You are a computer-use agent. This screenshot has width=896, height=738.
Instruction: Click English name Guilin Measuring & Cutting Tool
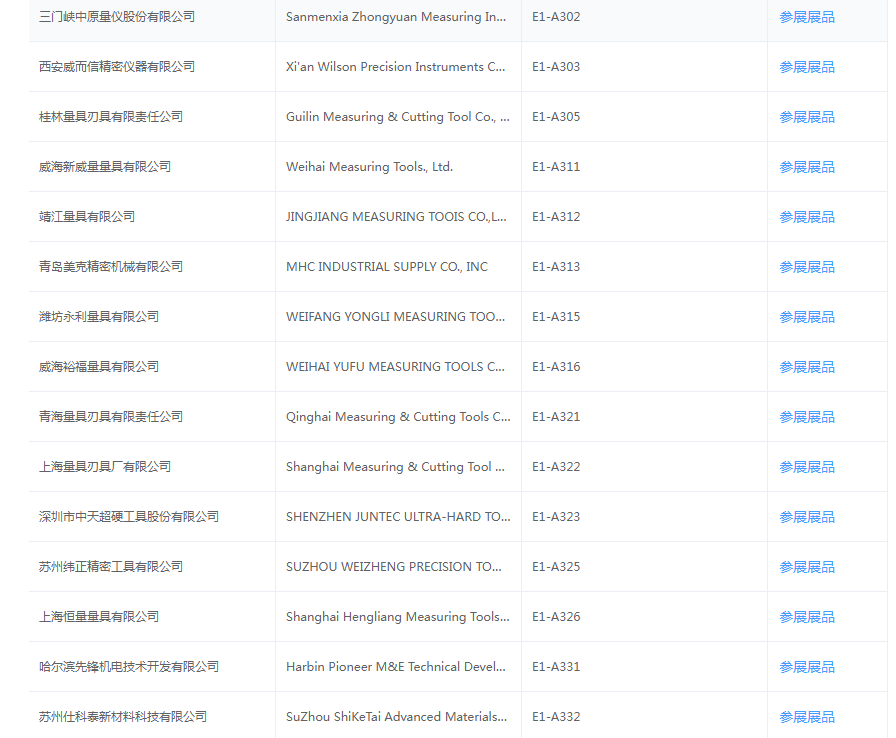tap(398, 117)
